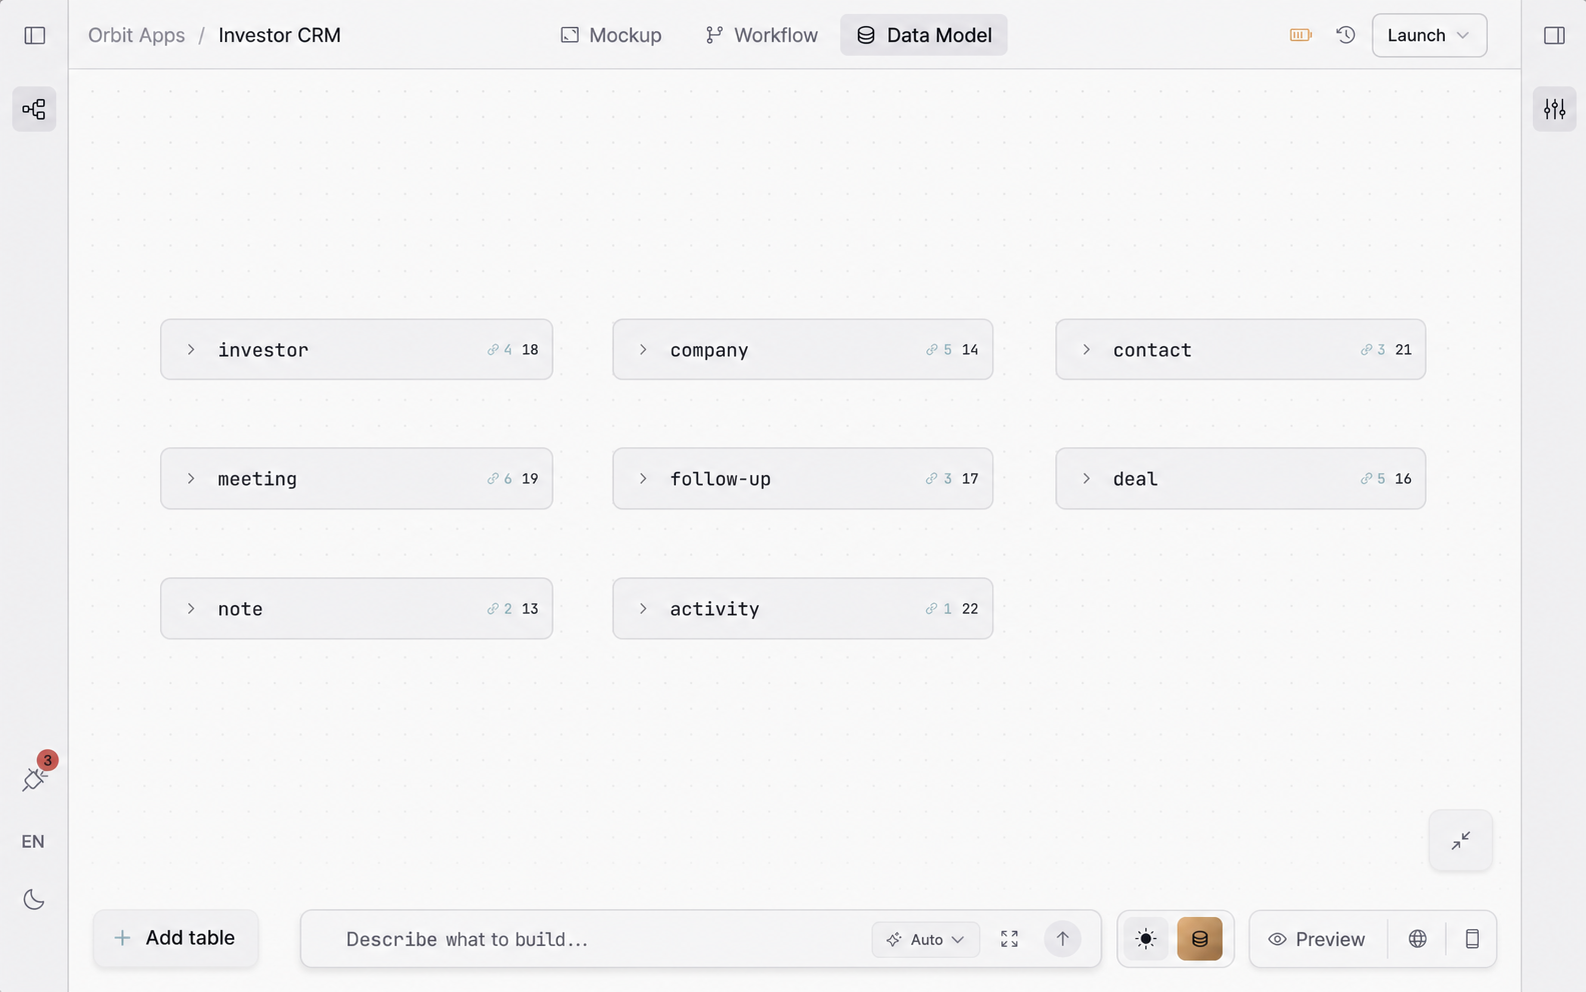This screenshot has height=992, width=1586.
Task: Click the collapse view arrows button
Action: 1460,841
